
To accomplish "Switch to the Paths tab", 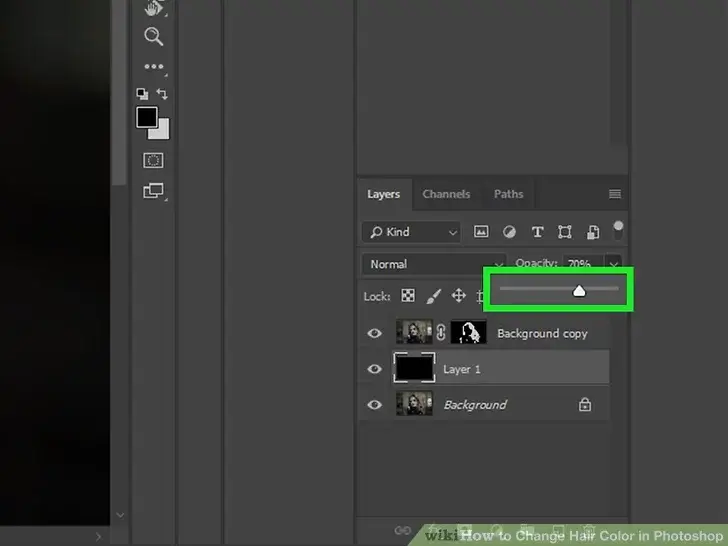I will click(x=508, y=194).
